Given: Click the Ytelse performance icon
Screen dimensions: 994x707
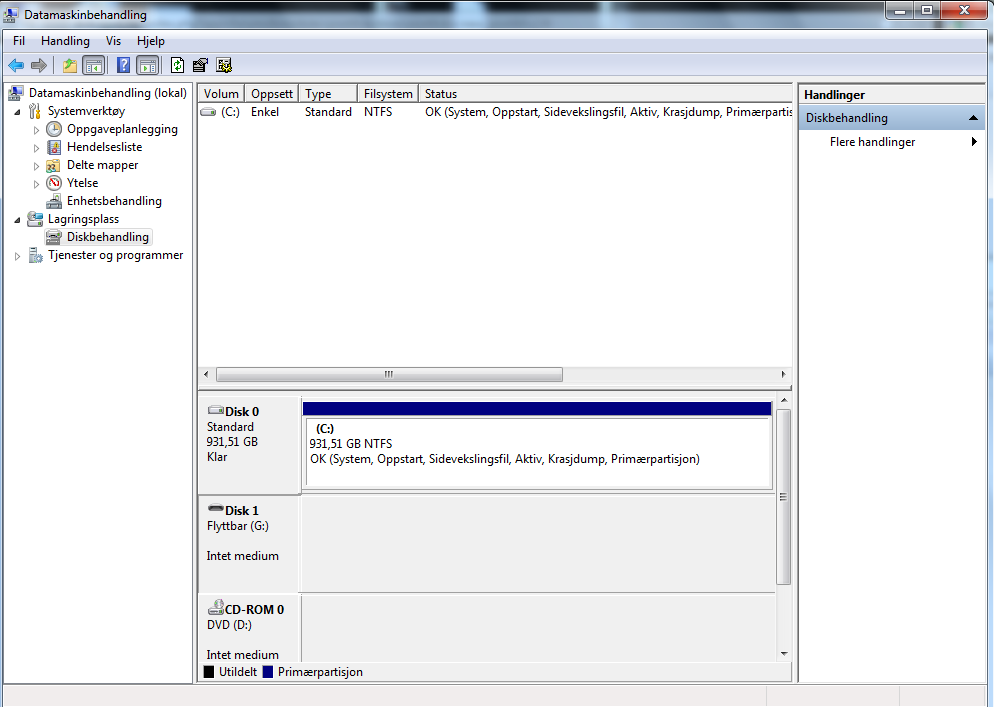Looking at the screenshot, I should pyautogui.click(x=54, y=183).
